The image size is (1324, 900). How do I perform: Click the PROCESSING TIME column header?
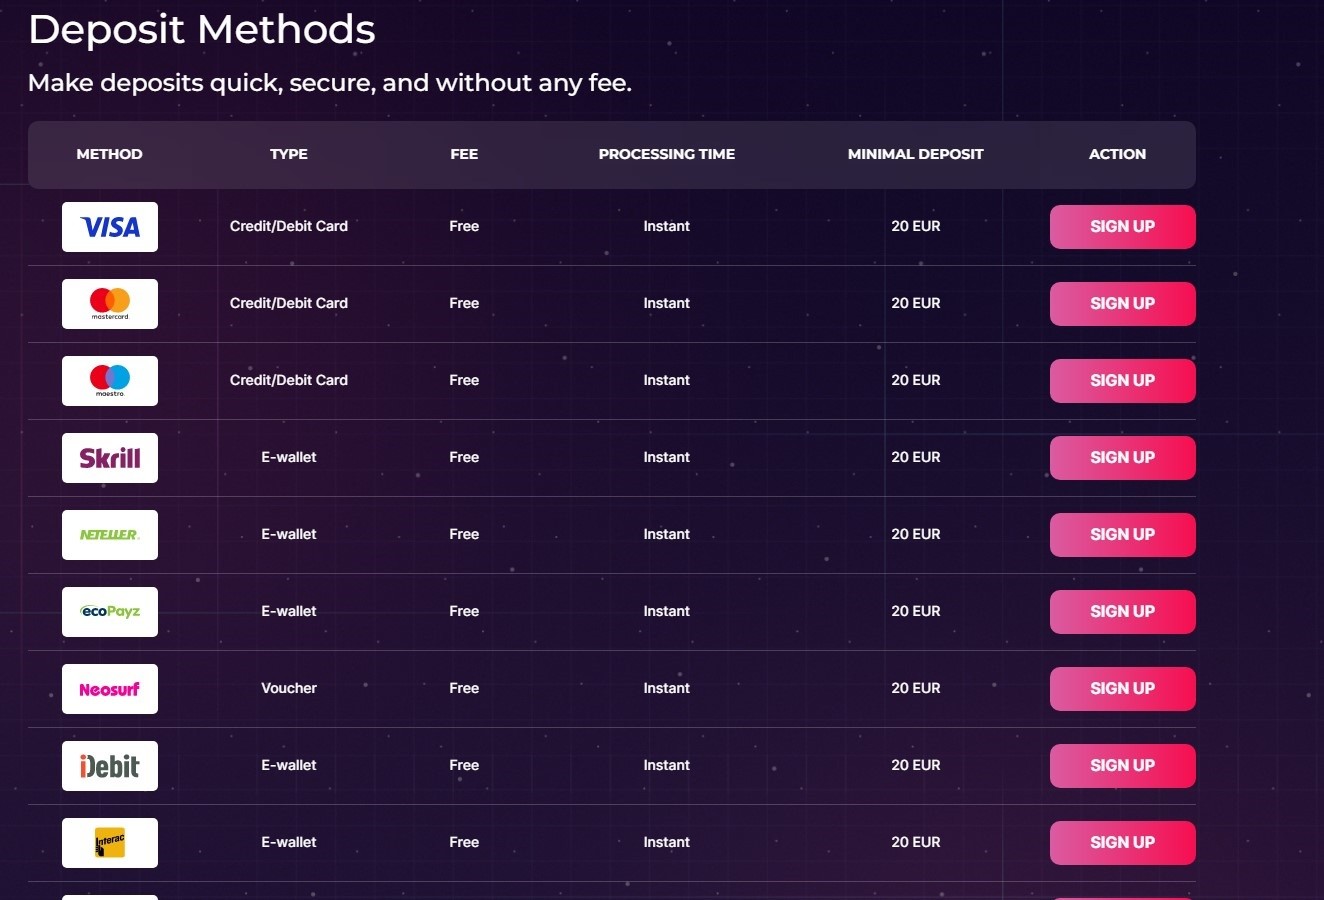(667, 154)
